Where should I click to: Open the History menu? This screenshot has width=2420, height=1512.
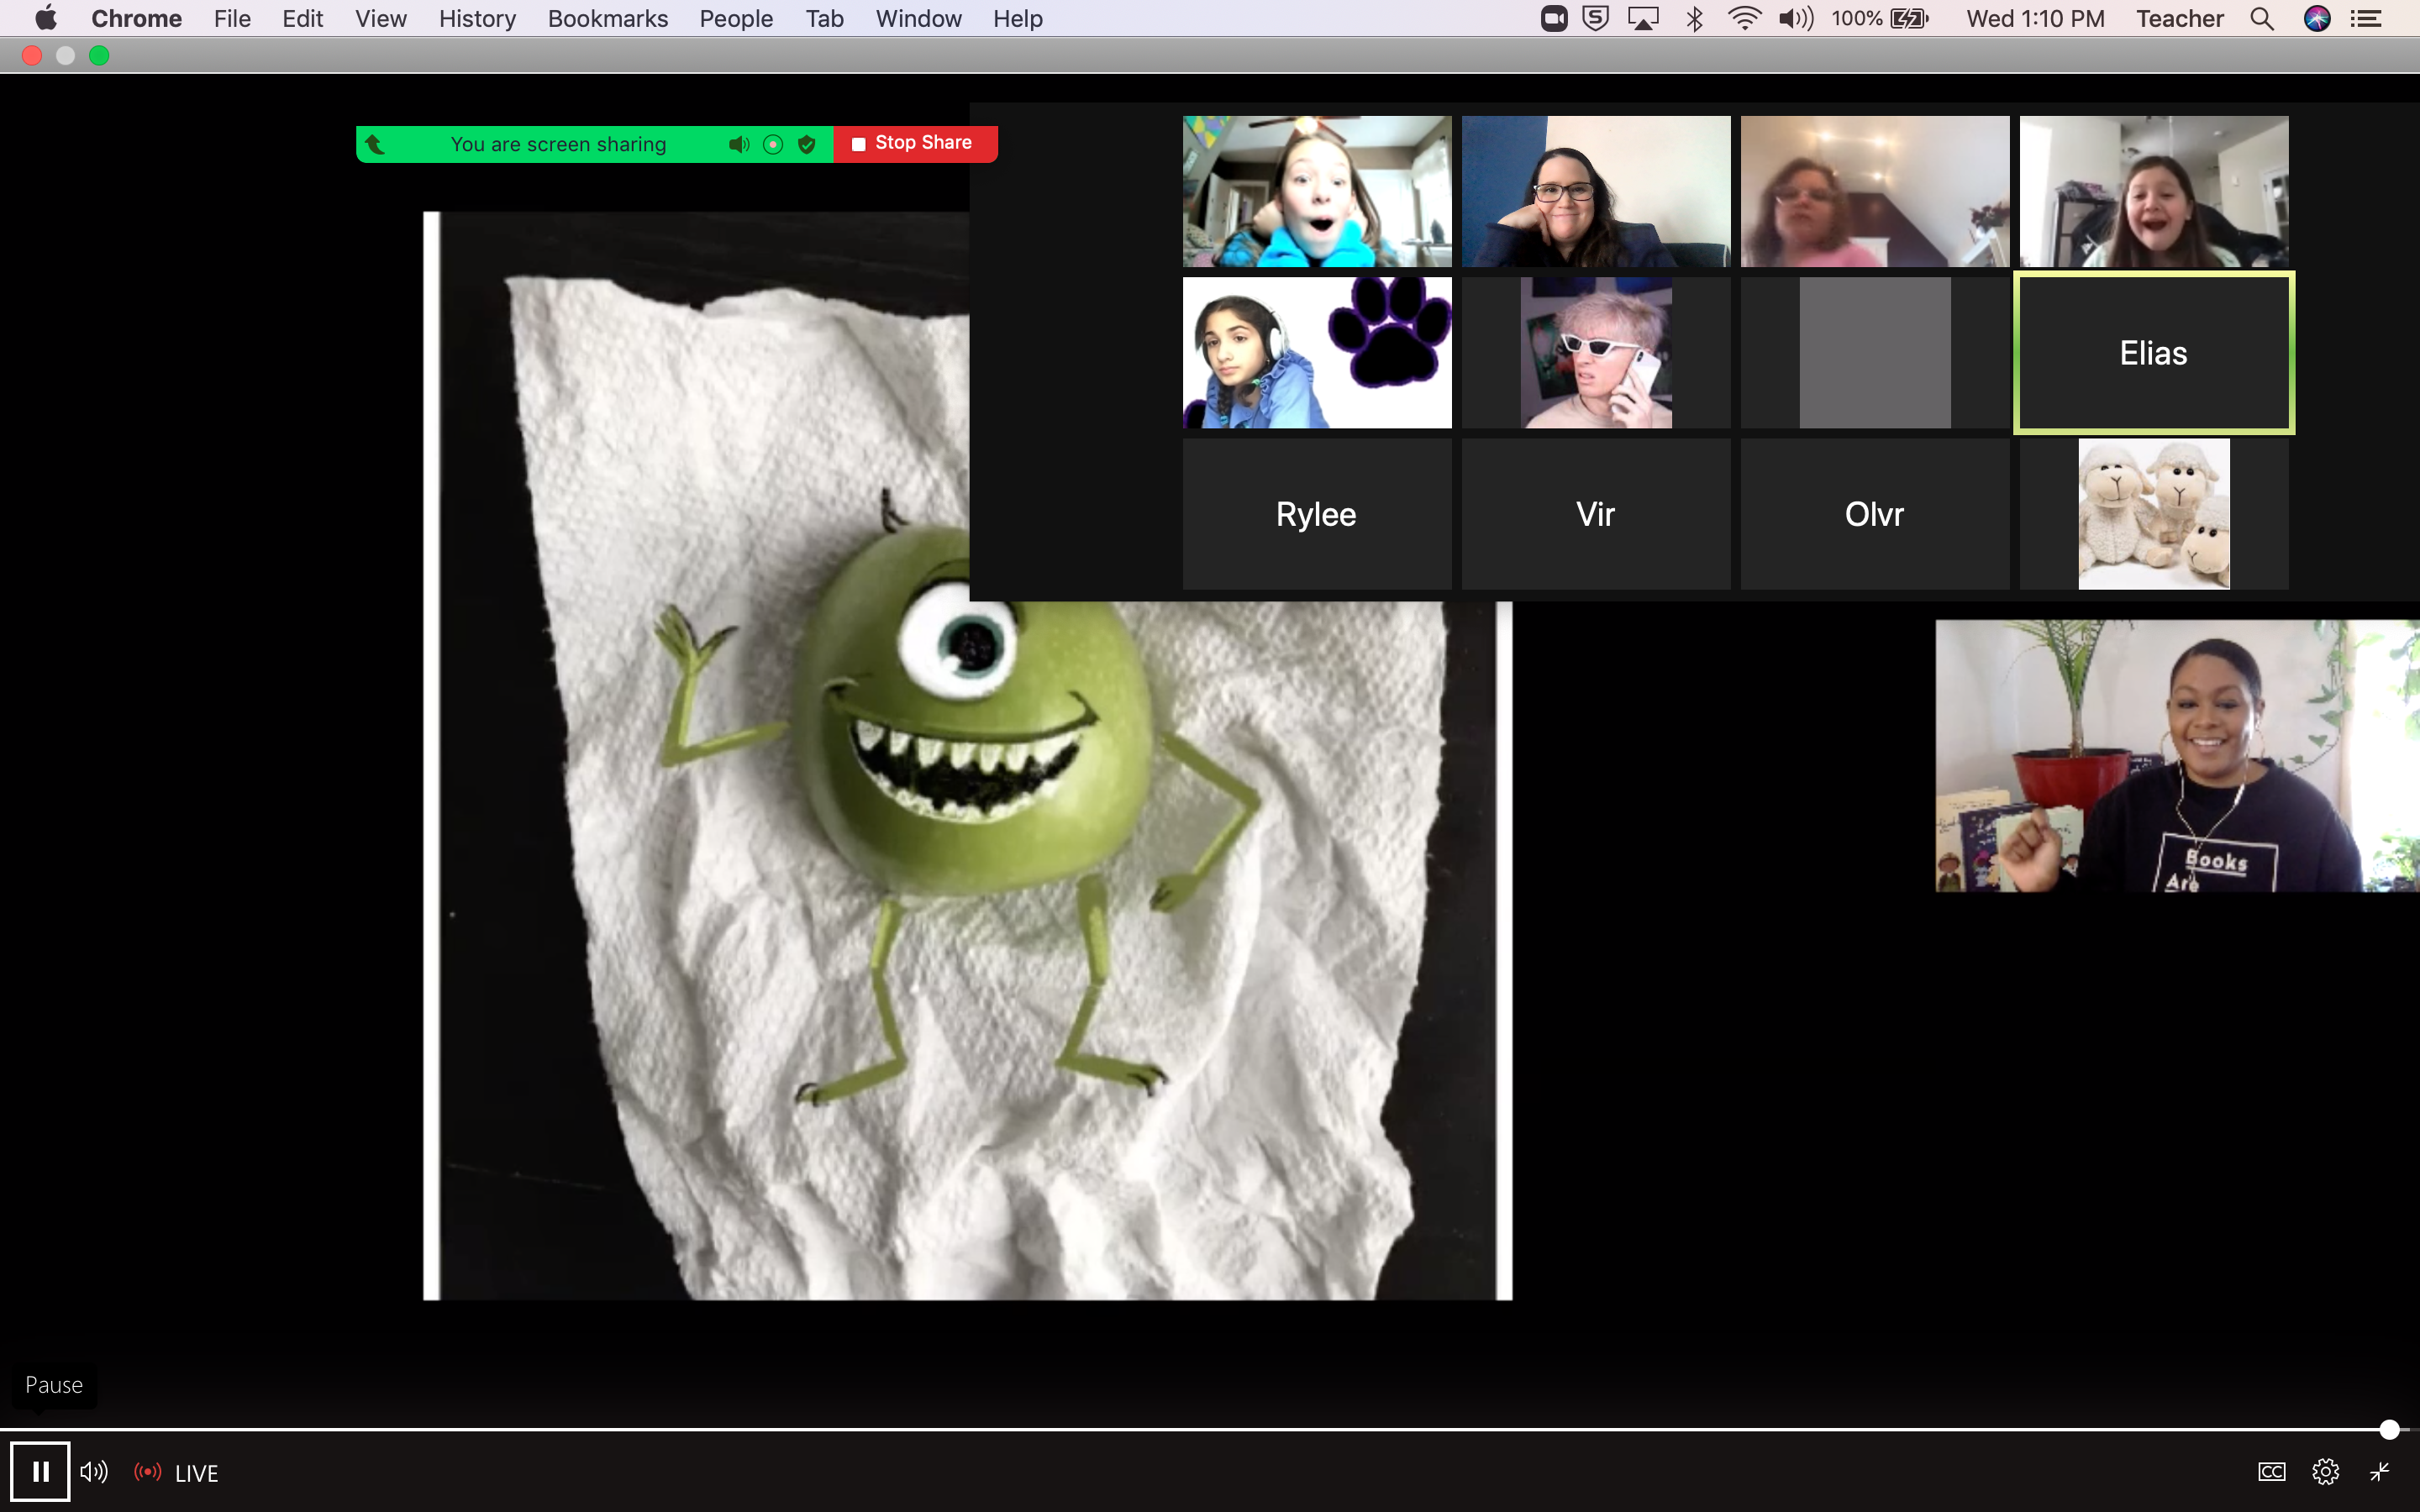coord(477,18)
